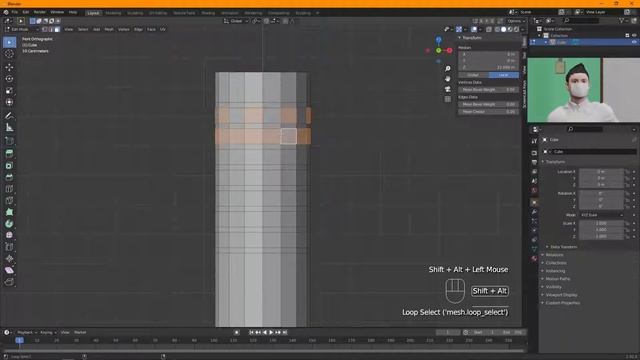Select the Rotate tool
Image resolution: width=640 pixels, height=360 pixels.
point(9,79)
